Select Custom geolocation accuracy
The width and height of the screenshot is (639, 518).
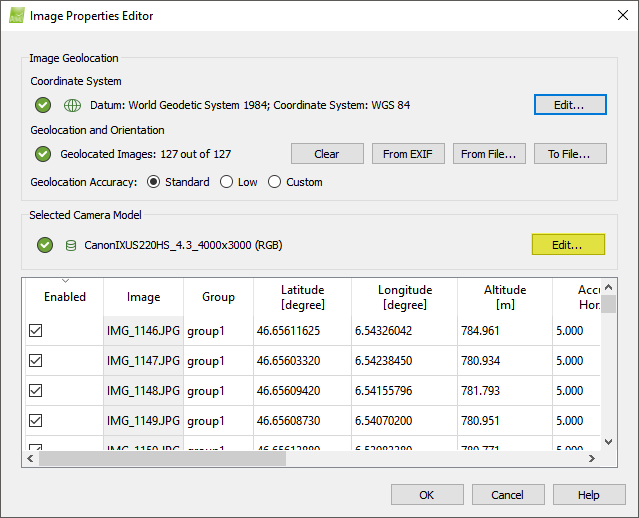(275, 182)
